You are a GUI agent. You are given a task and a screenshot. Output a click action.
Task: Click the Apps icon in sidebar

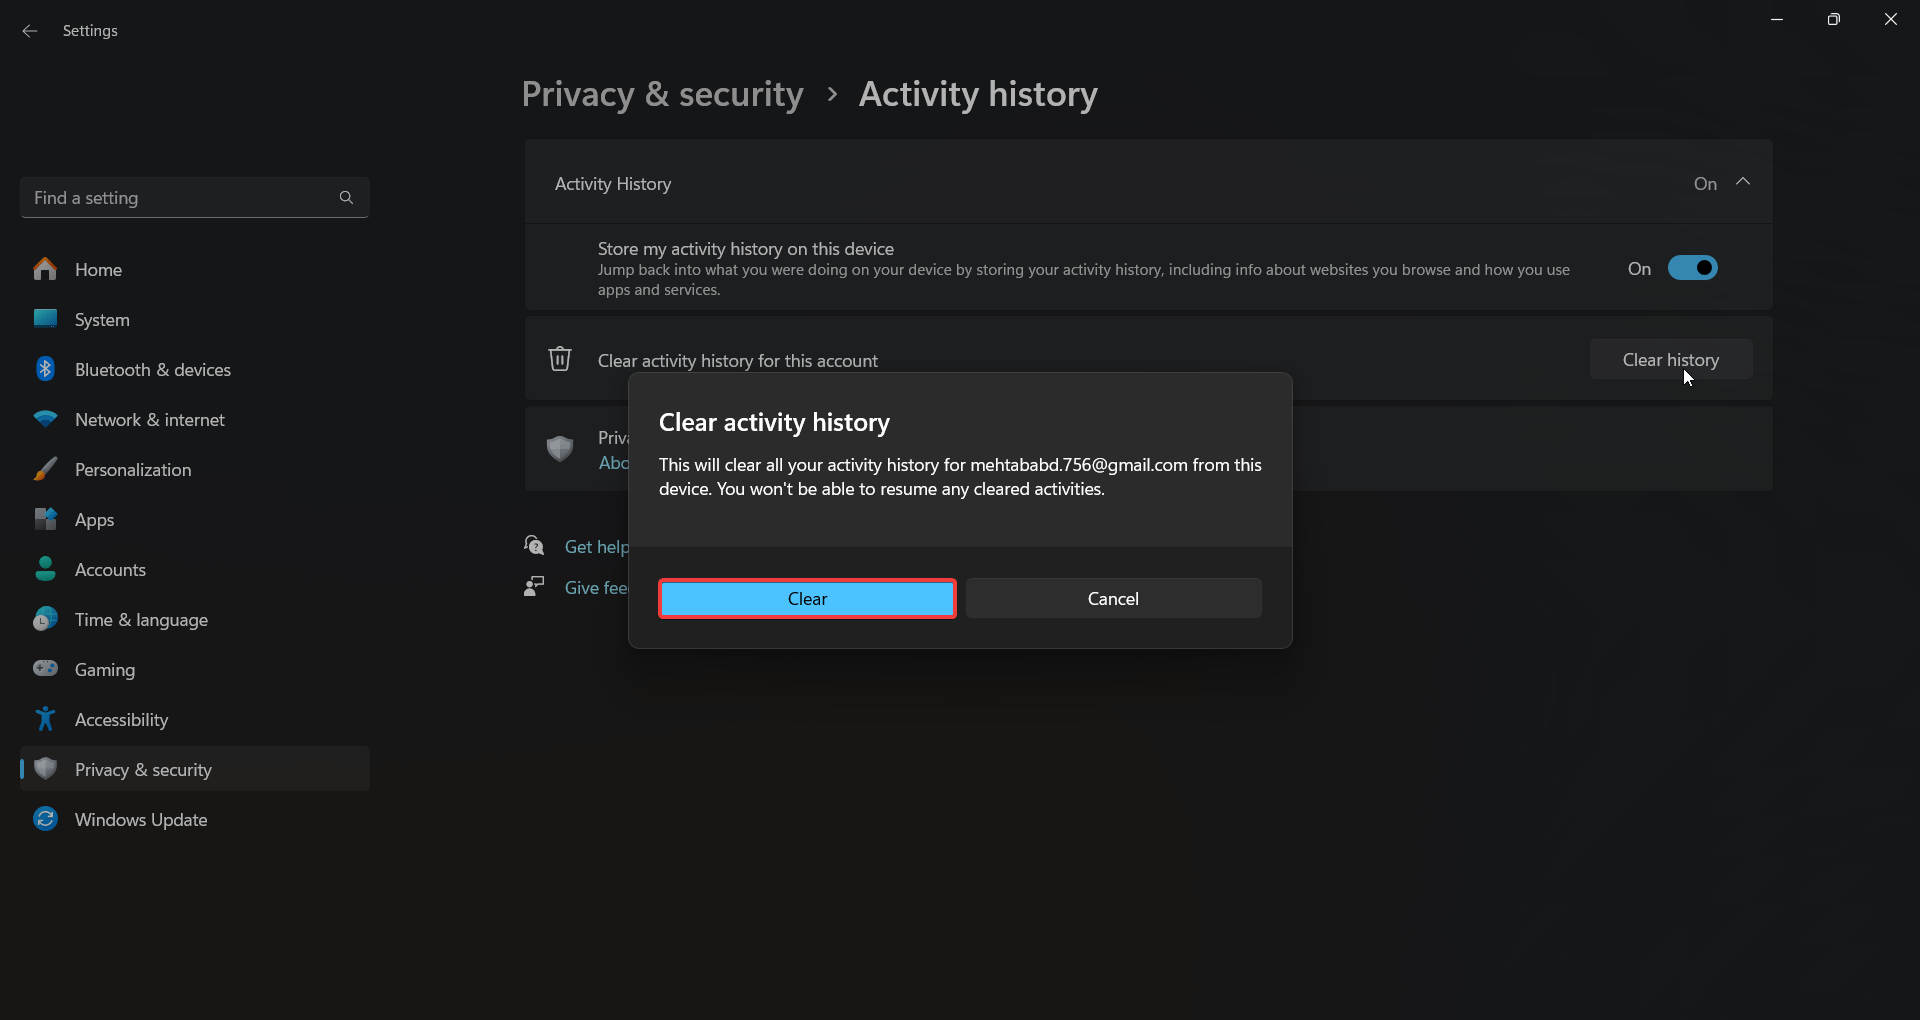coord(45,519)
